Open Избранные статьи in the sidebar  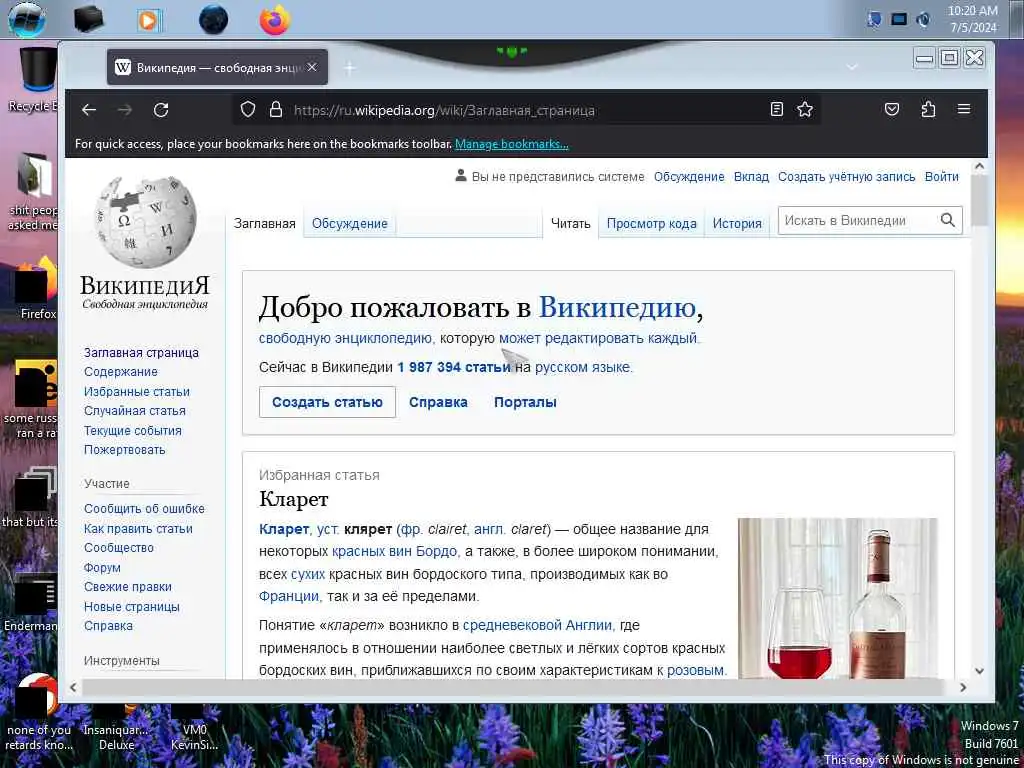(x=136, y=391)
